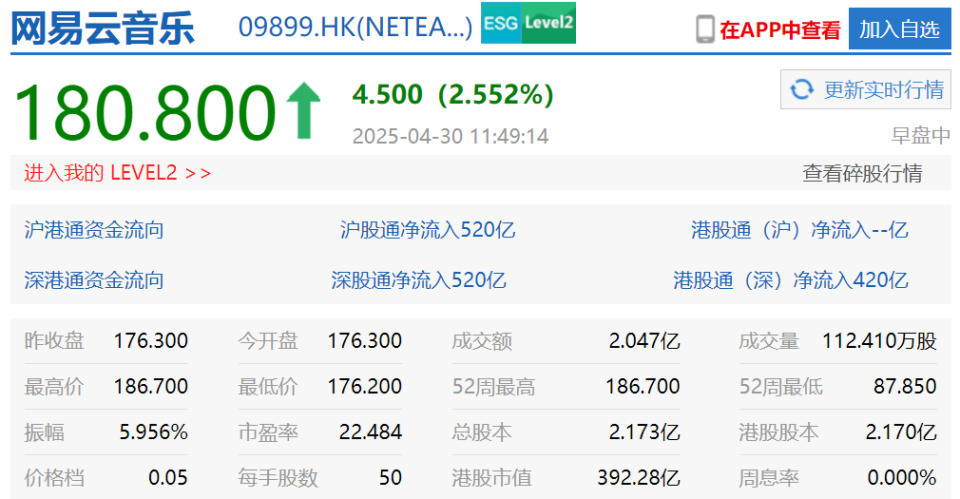Click the 周息率 label
The height and width of the screenshot is (499, 960).
coord(769,478)
